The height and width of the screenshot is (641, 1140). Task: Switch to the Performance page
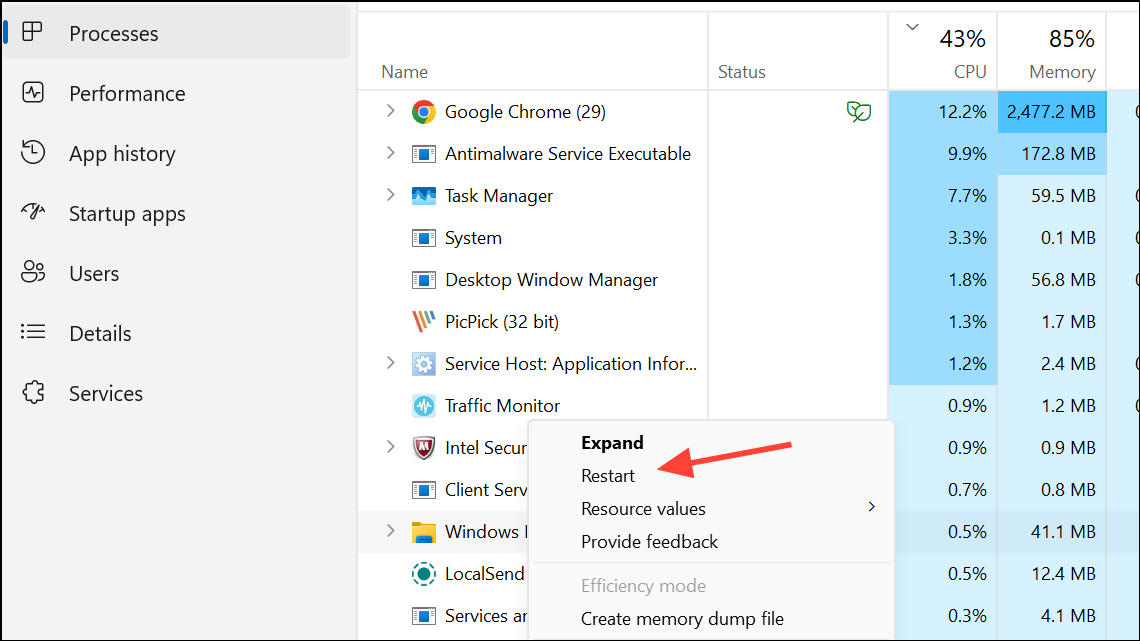pyautogui.click(x=127, y=94)
